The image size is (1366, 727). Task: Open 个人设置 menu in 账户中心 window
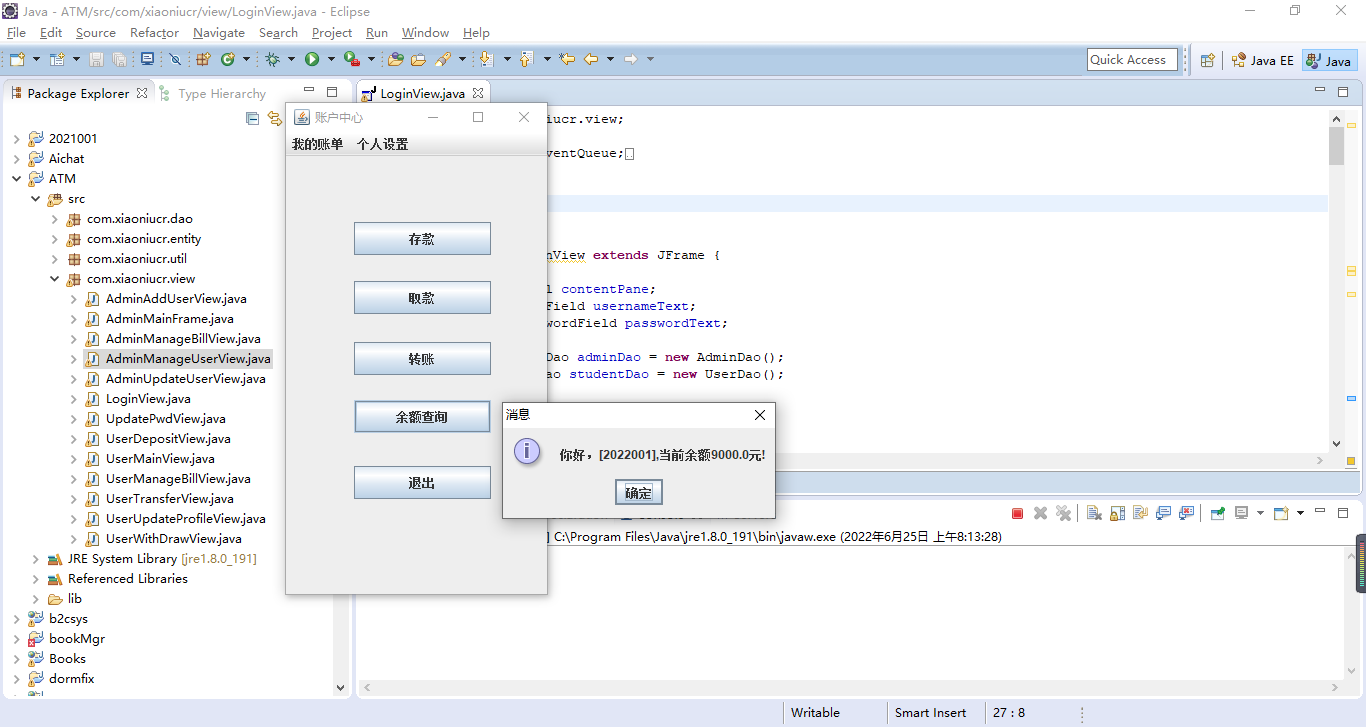[383, 144]
